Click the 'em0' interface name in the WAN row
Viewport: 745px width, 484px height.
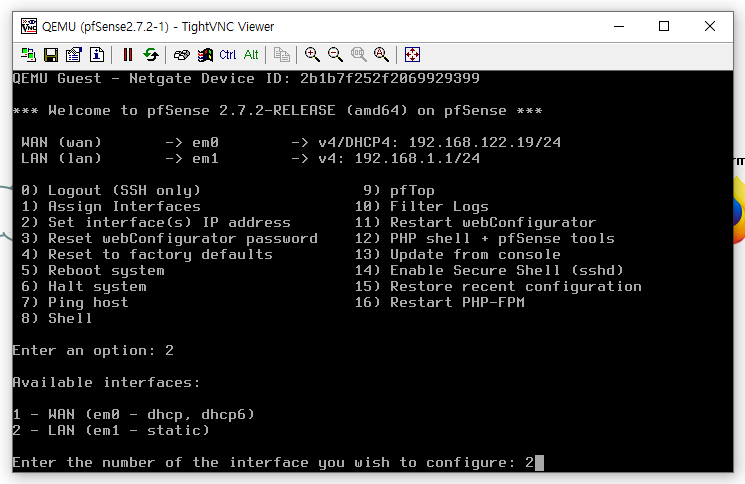tap(205, 142)
